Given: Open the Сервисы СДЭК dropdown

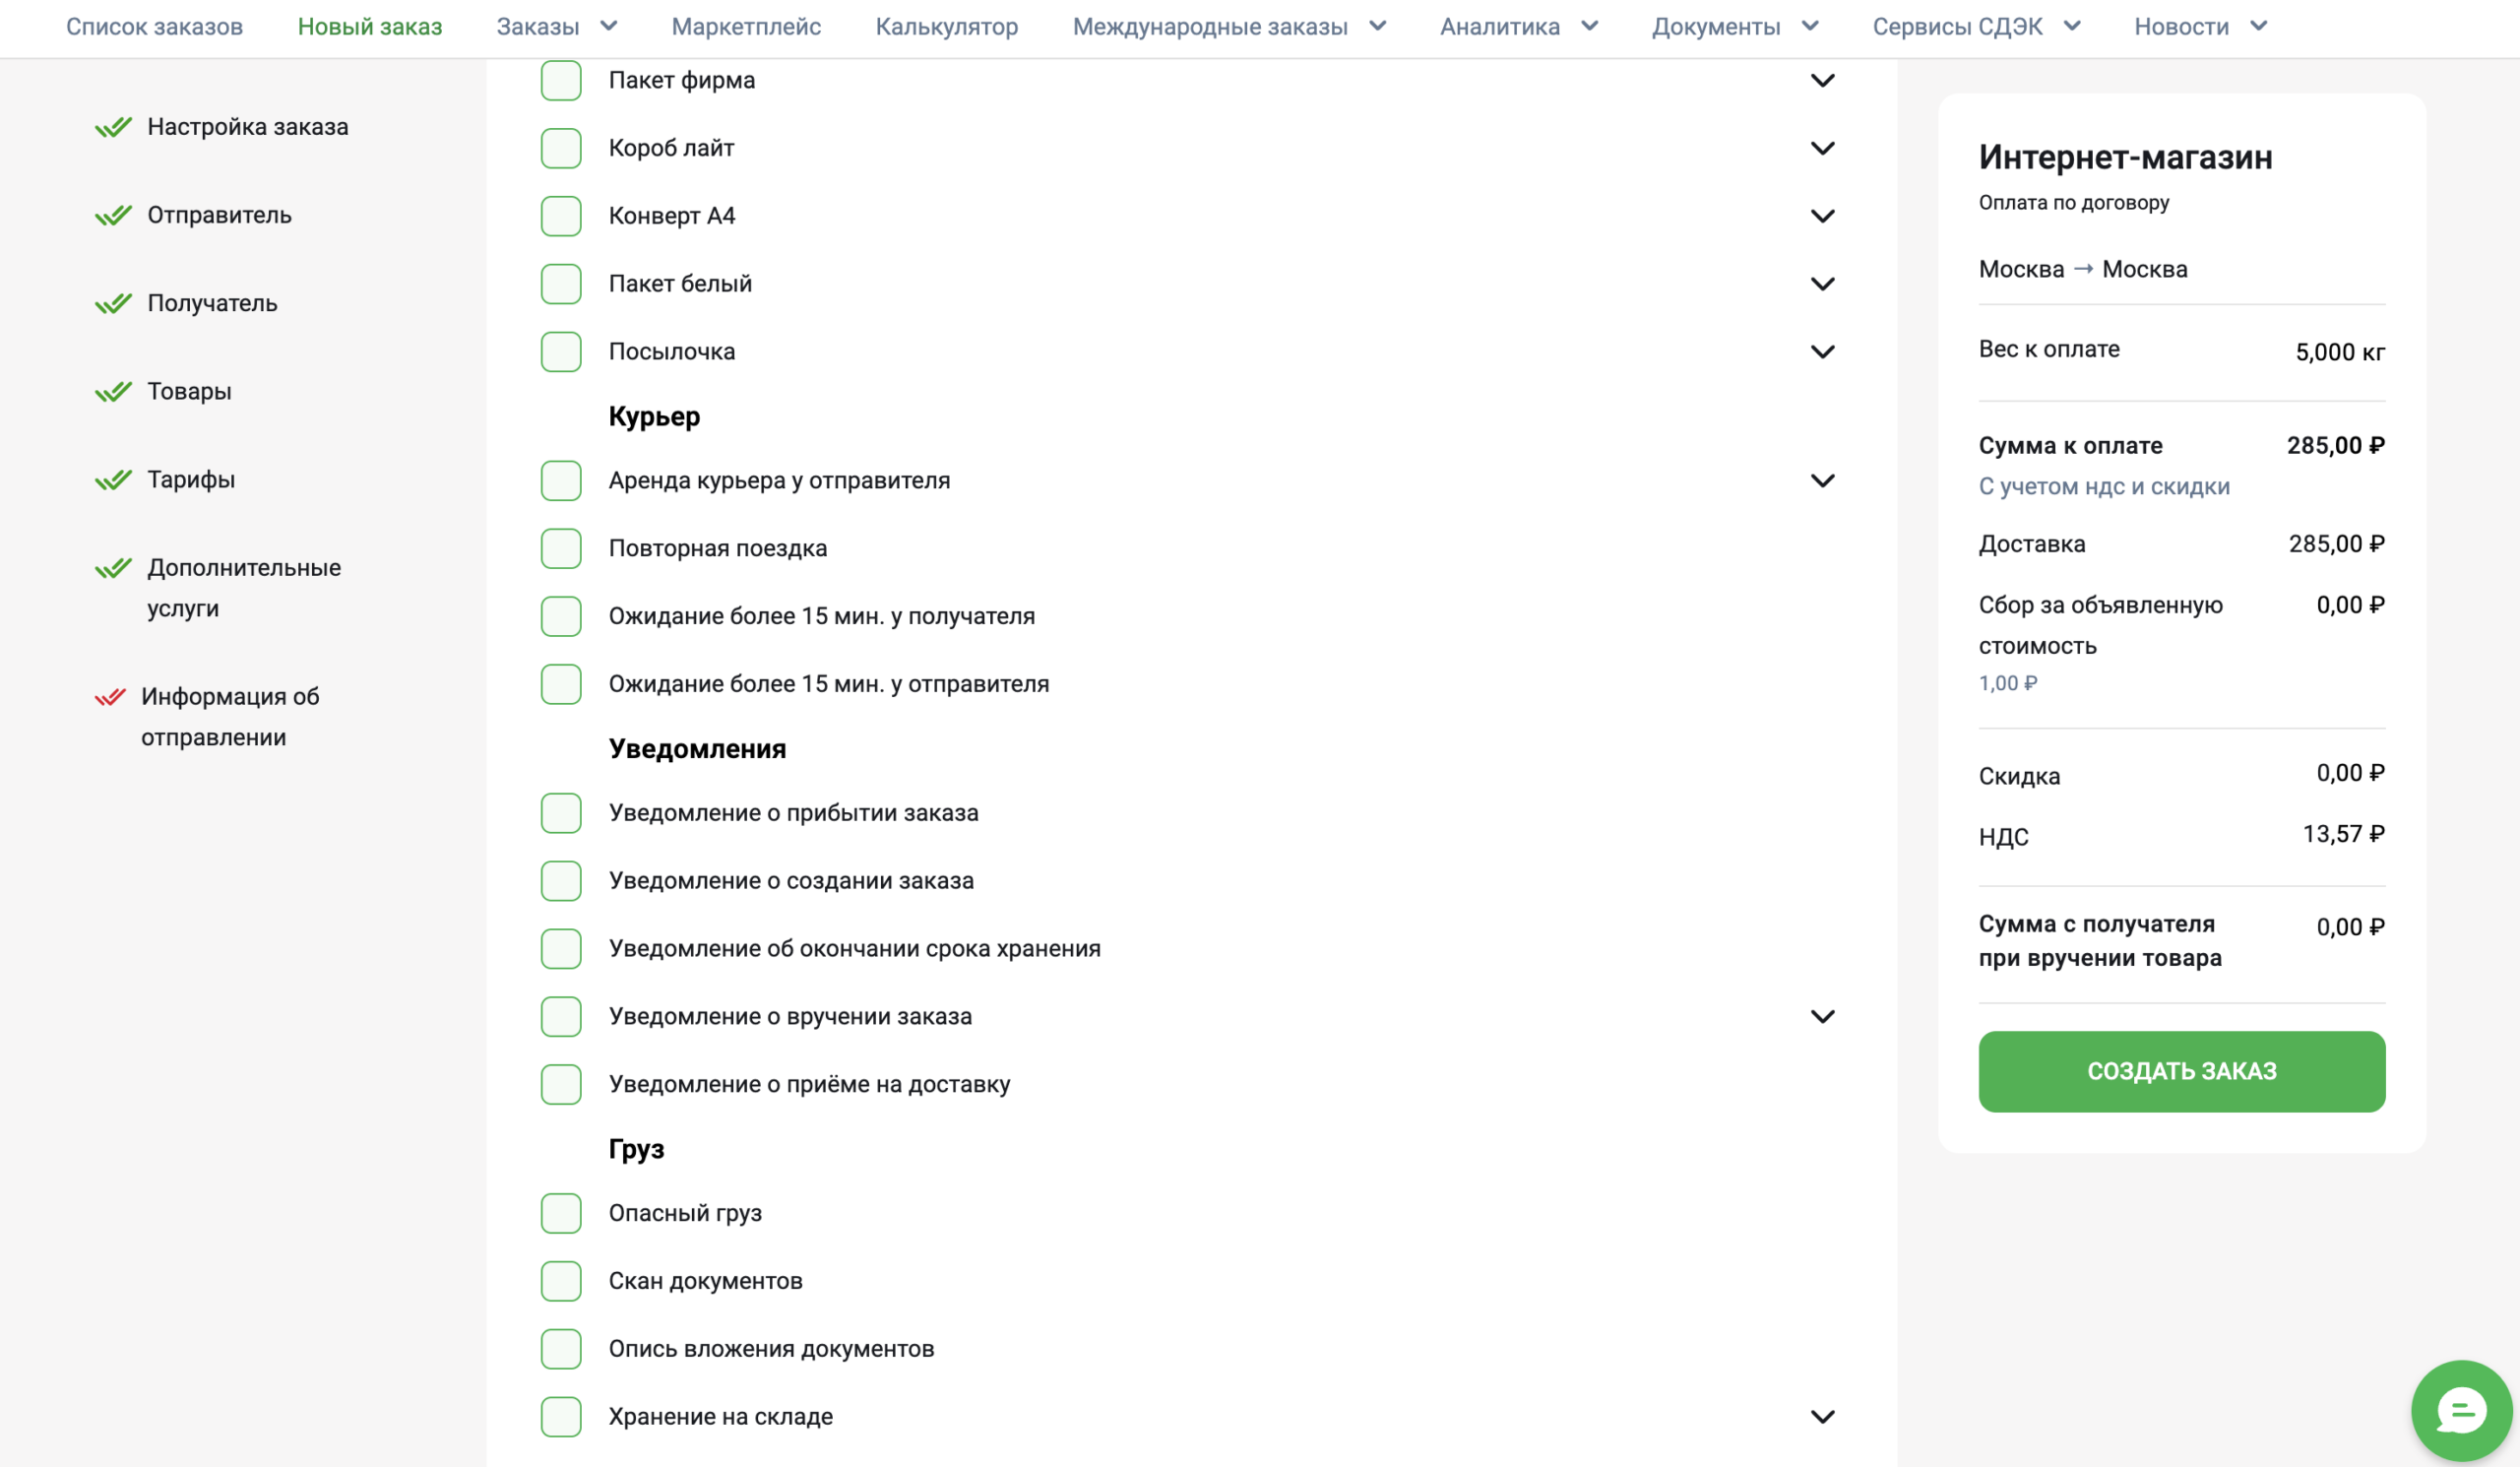Looking at the screenshot, I should 1976,27.
